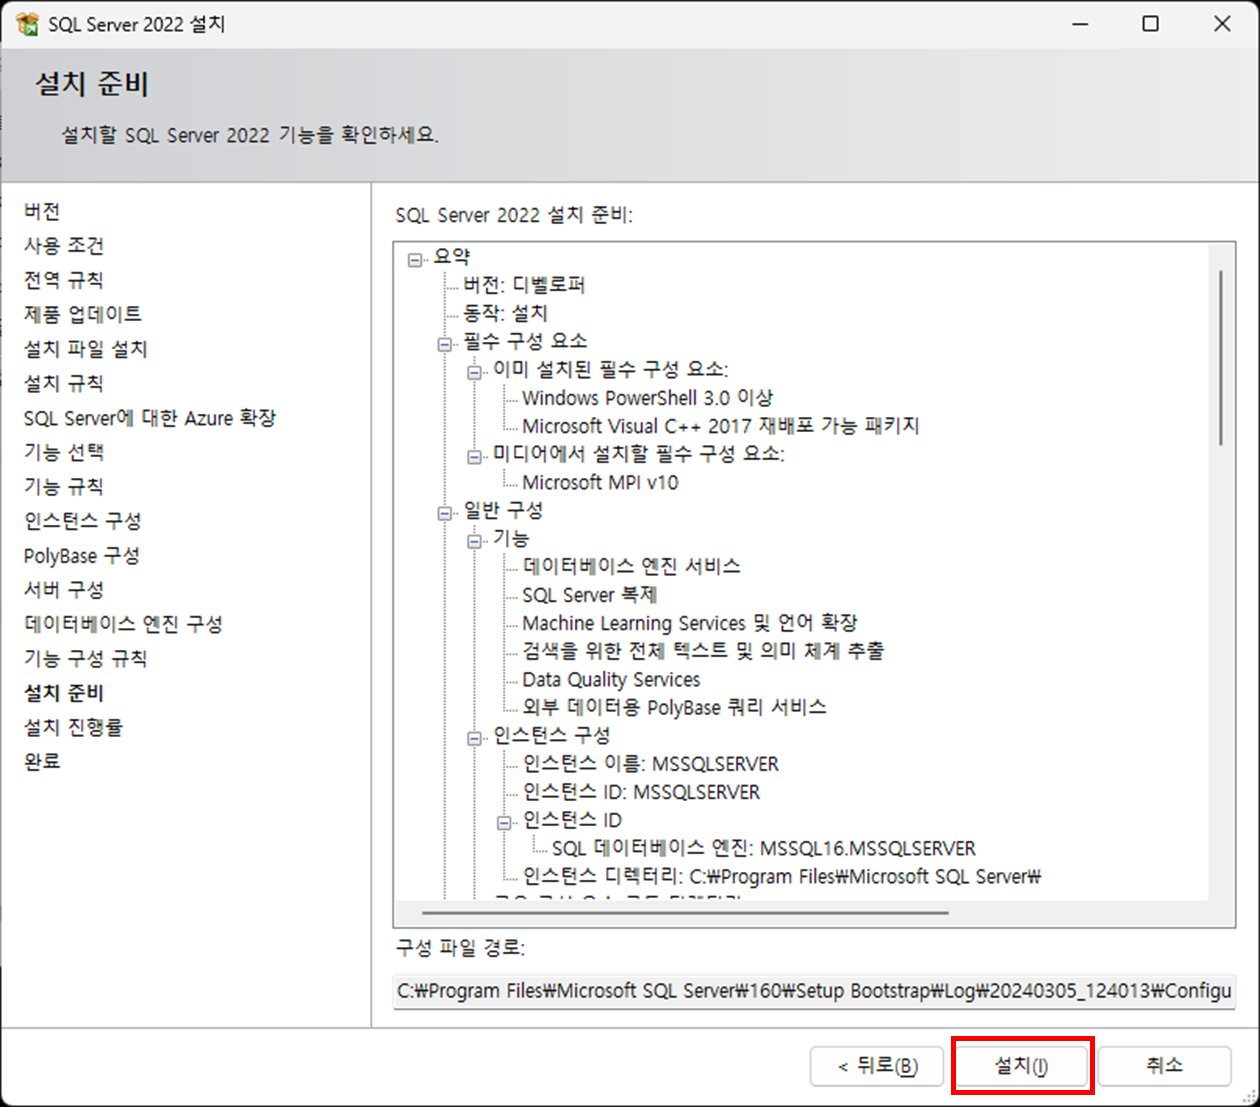Viewport: 1260px width, 1107px height.
Task: Collapse the nested 인스턴스 ID node
Action: 505,822
